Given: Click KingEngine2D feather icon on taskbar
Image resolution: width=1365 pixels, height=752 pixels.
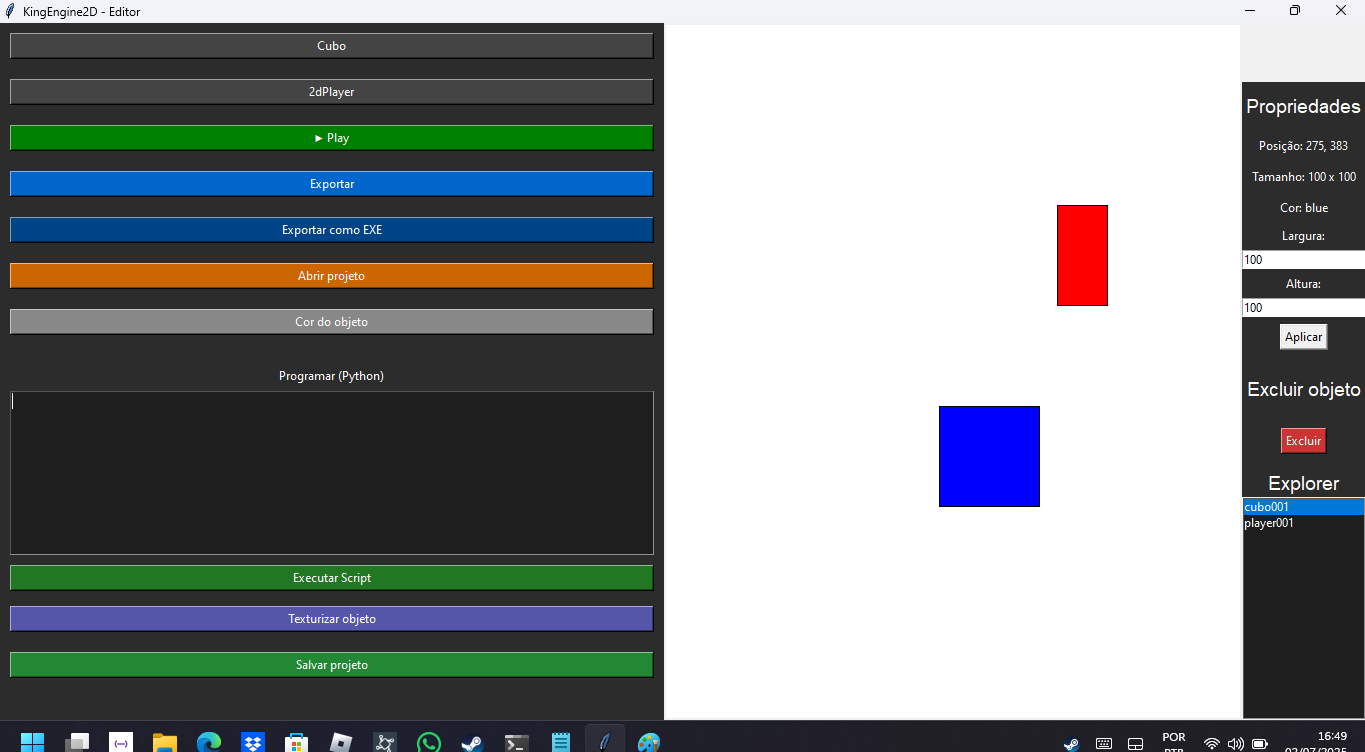Looking at the screenshot, I should click(x=605, y=742).
